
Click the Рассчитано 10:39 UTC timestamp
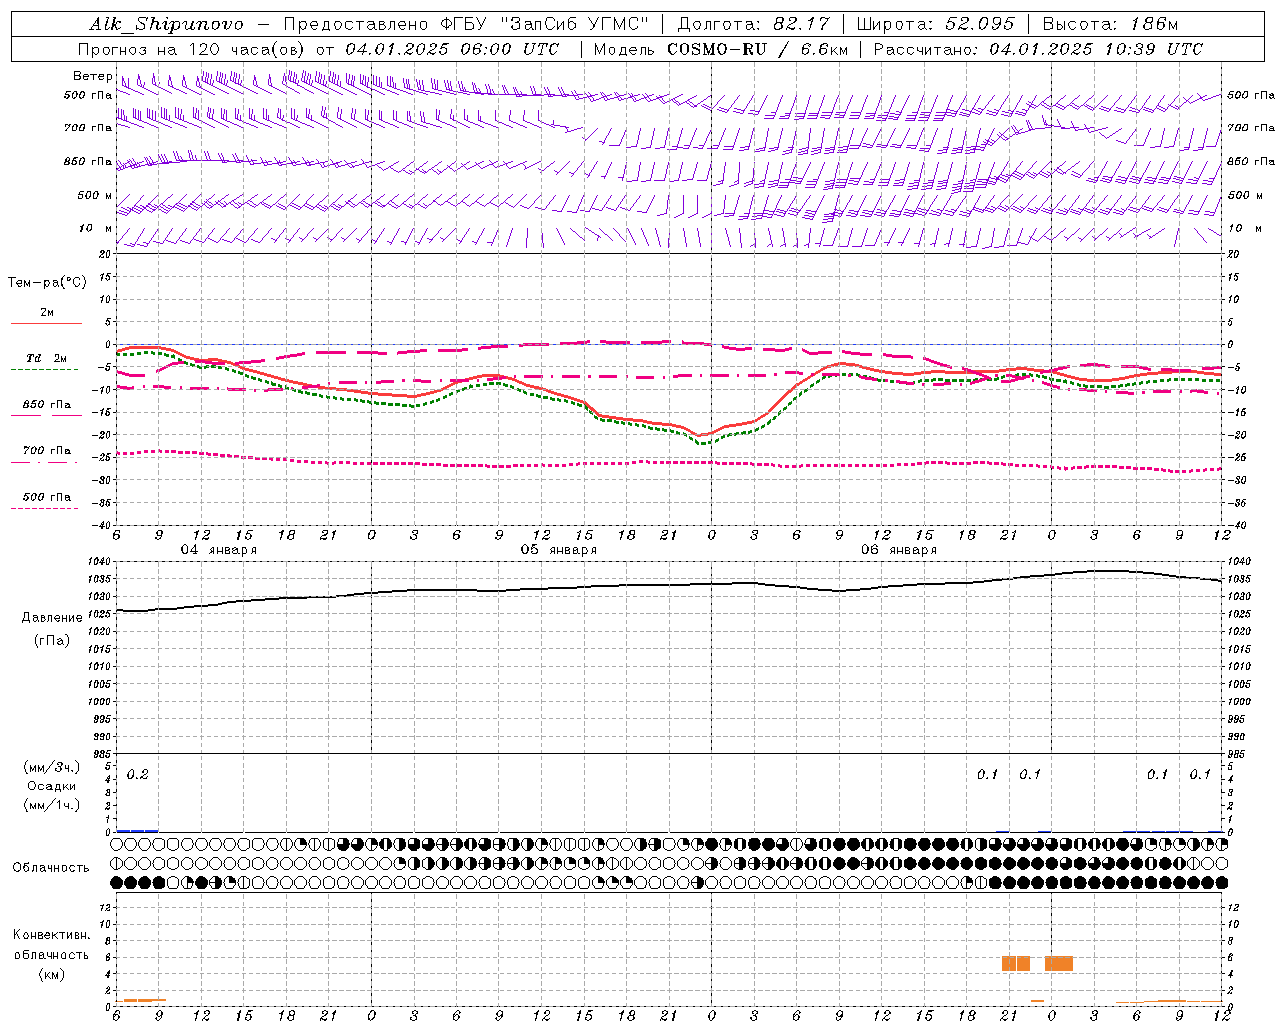click(x=1038, y=49)
